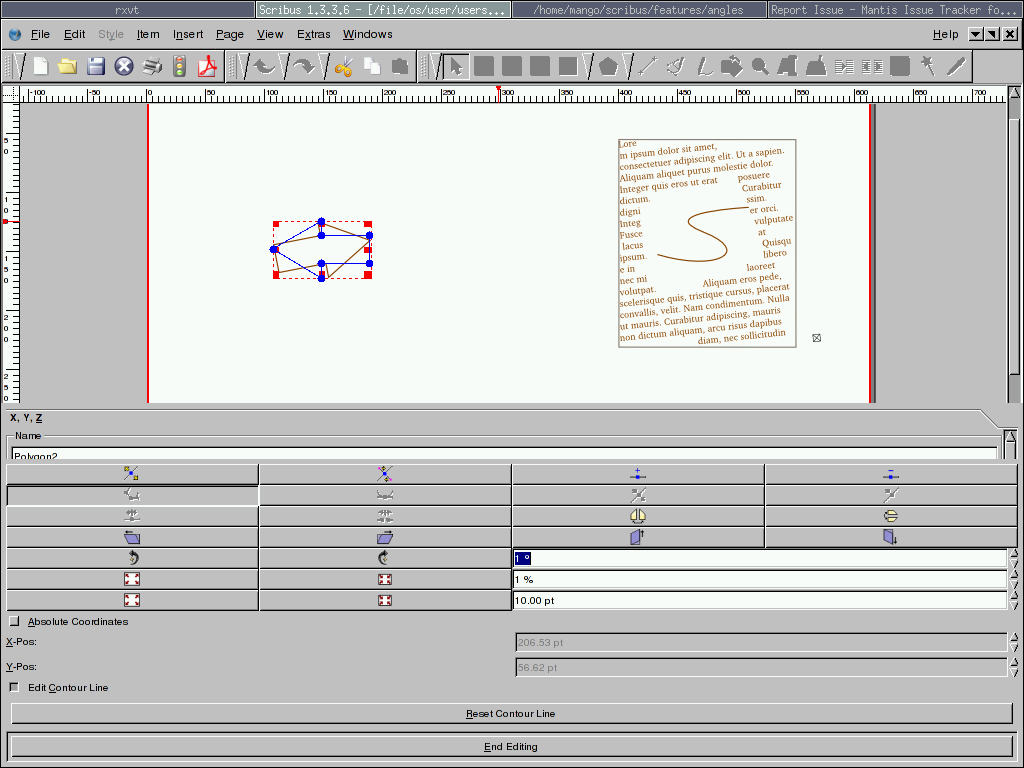The width and height of the screenshot is (1024, 768).
Task: Click the 10.00 pt spinner arrows
Action: pos(1014,600)
